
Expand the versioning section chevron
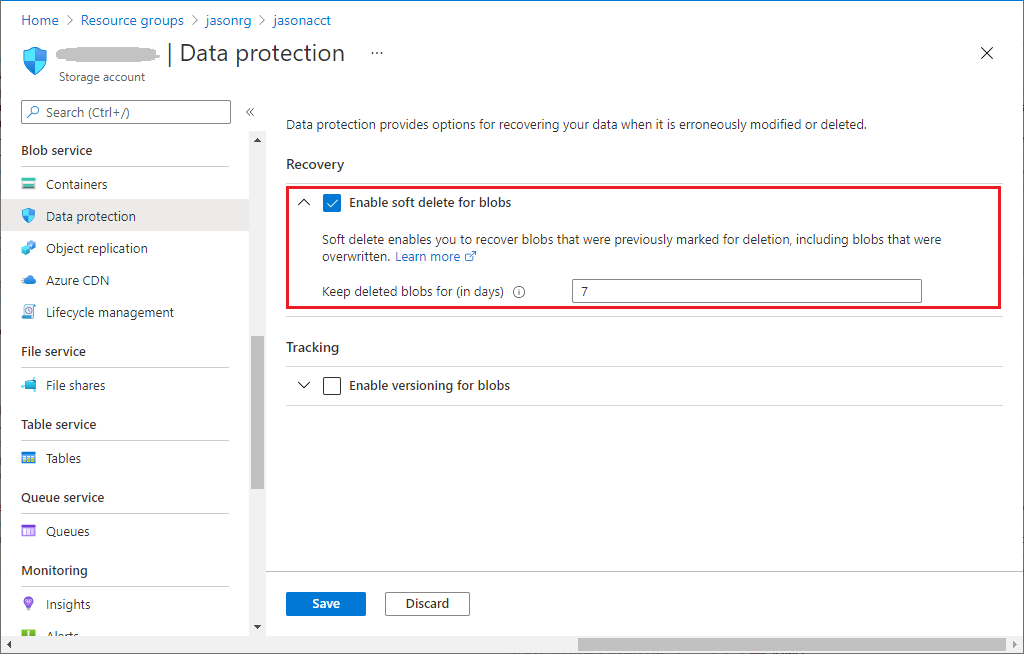[304, 386]
